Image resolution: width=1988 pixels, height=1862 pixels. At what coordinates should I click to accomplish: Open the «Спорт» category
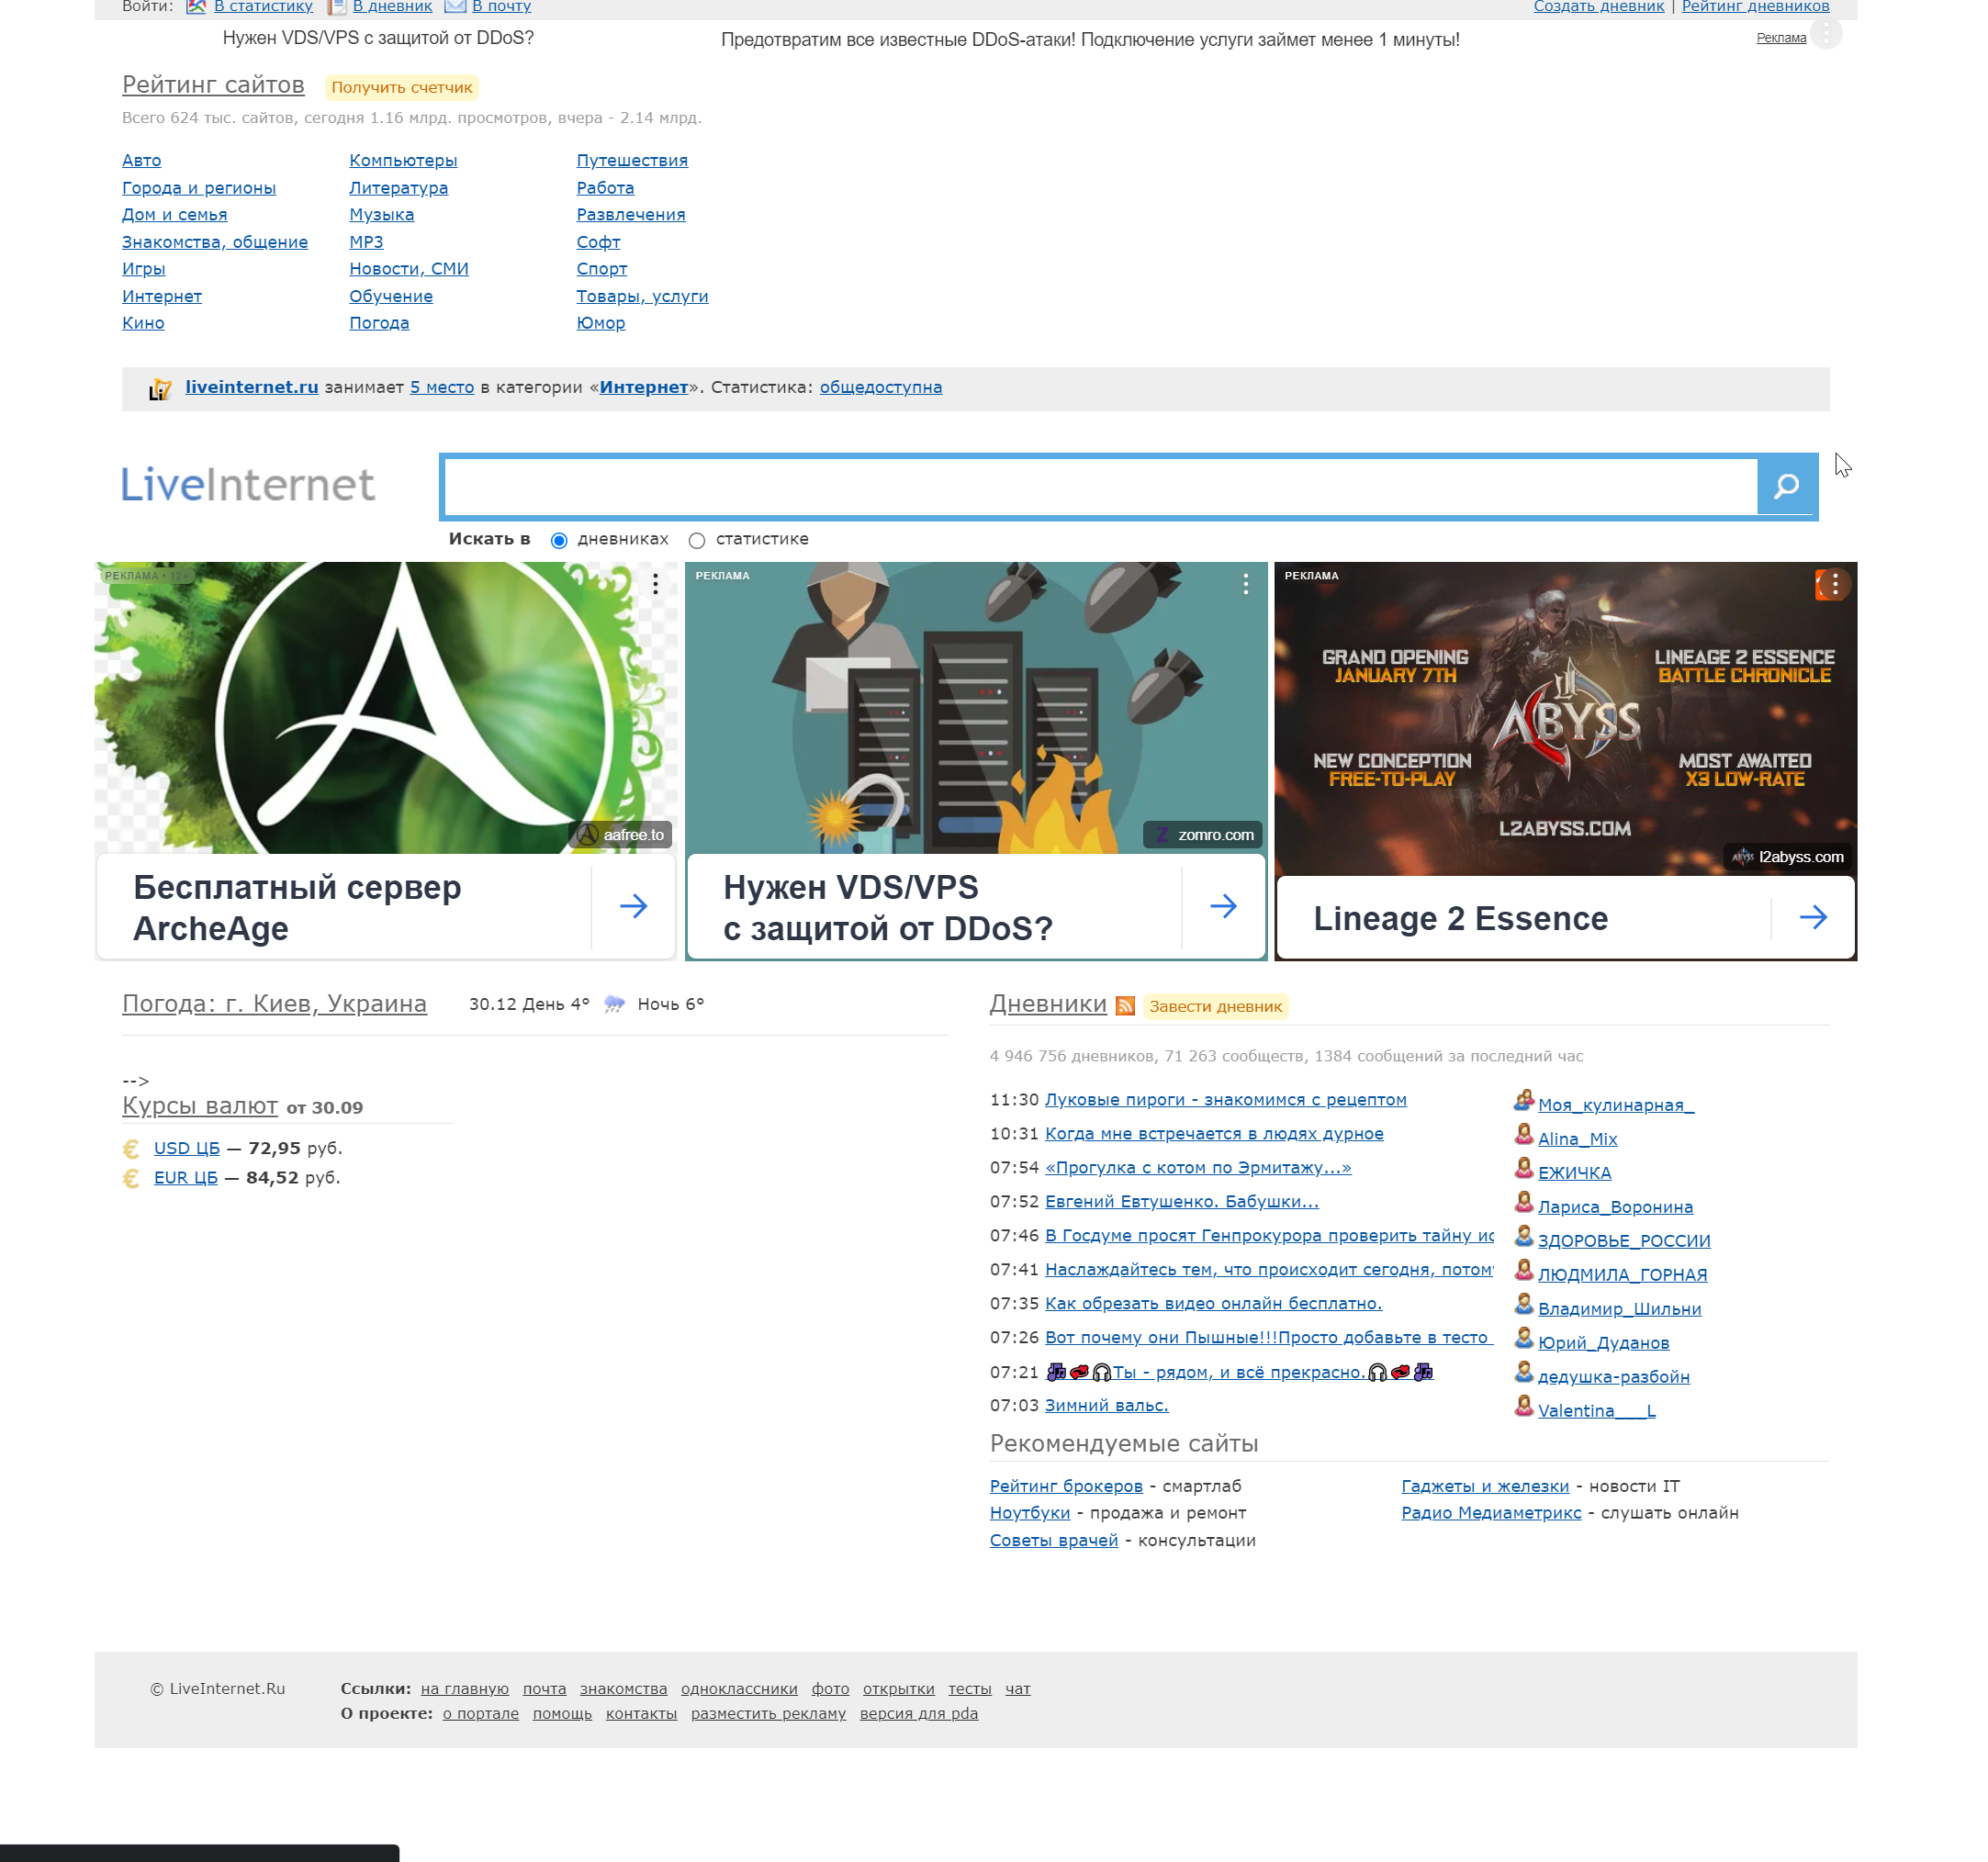602,268
